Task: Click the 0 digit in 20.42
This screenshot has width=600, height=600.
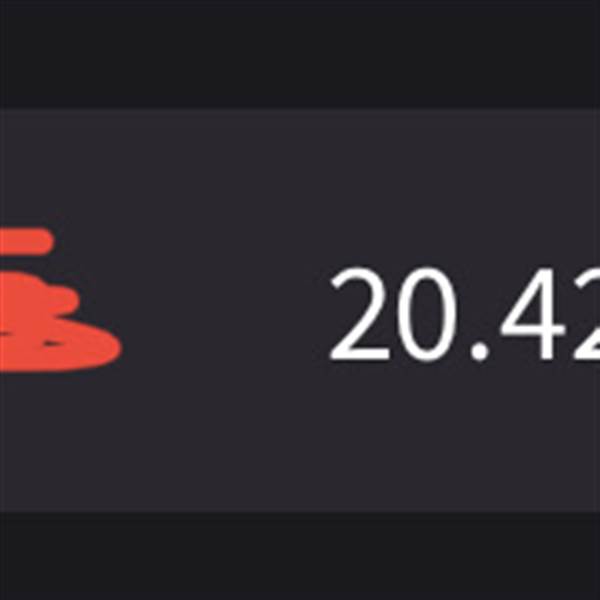Action: [x=427, y=314]
